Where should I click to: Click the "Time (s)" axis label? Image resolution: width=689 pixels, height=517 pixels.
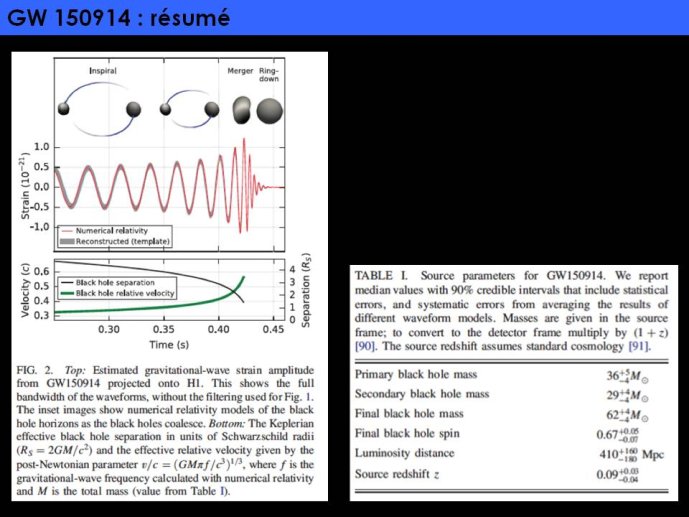point(169,345)
